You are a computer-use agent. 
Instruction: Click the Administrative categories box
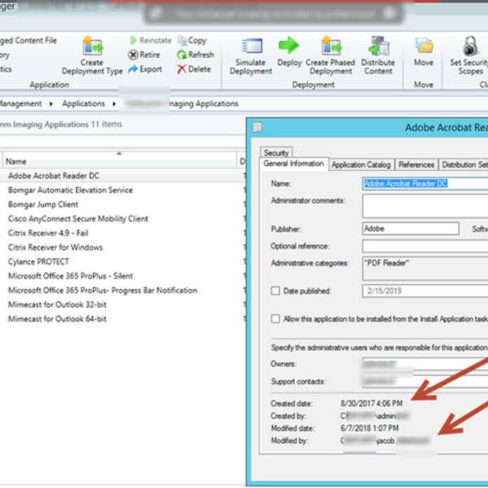coord(425,268)
